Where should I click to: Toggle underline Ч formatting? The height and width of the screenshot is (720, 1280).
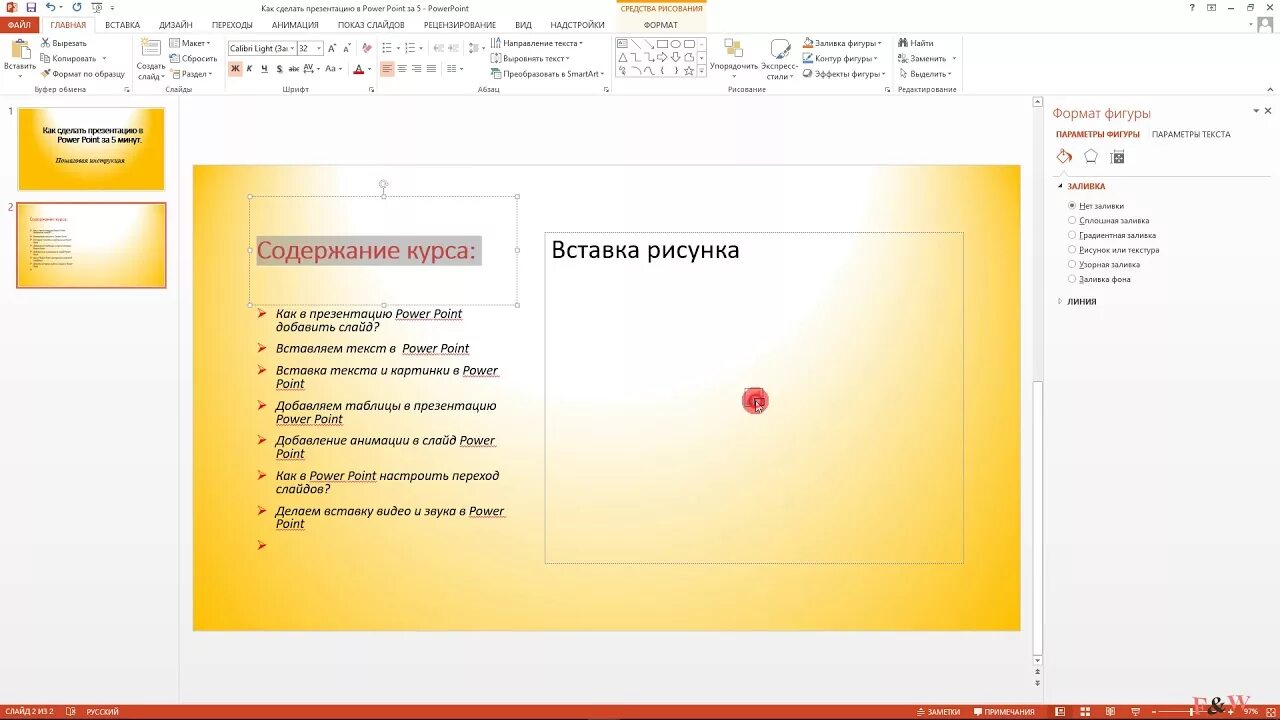click(x=264, y=69)
